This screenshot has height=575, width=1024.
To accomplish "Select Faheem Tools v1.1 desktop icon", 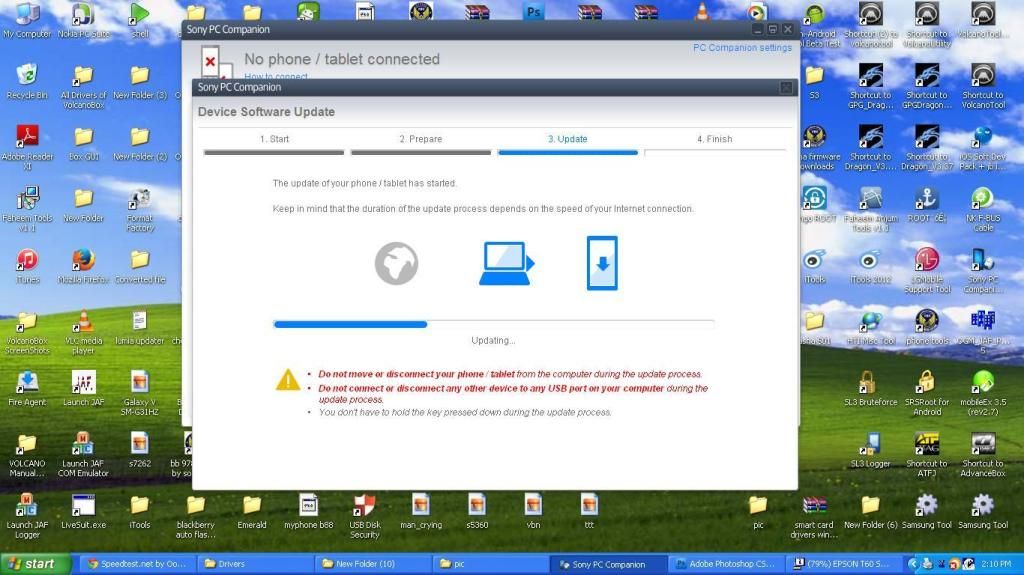I will [x=27, y=209].
